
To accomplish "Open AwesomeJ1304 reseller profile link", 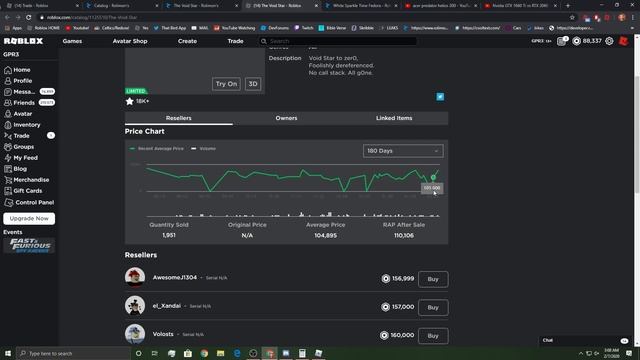I will coord(175,278).
